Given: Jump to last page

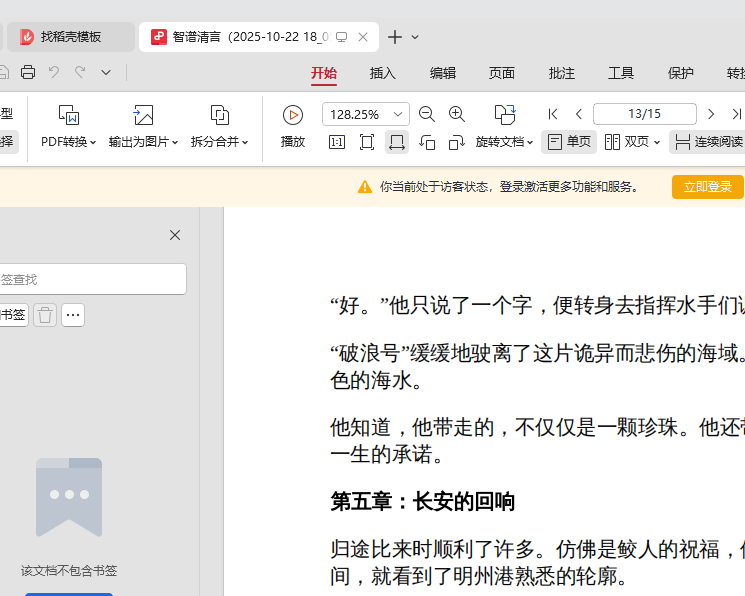Looking at the screenshot, I should (736, 114).
